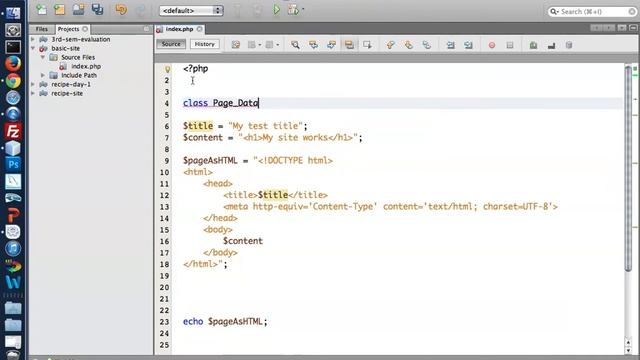Open iTunes from the dock
Image resolution: width=640 pixels, height=360 pixels.
click(x=13, y=248)
